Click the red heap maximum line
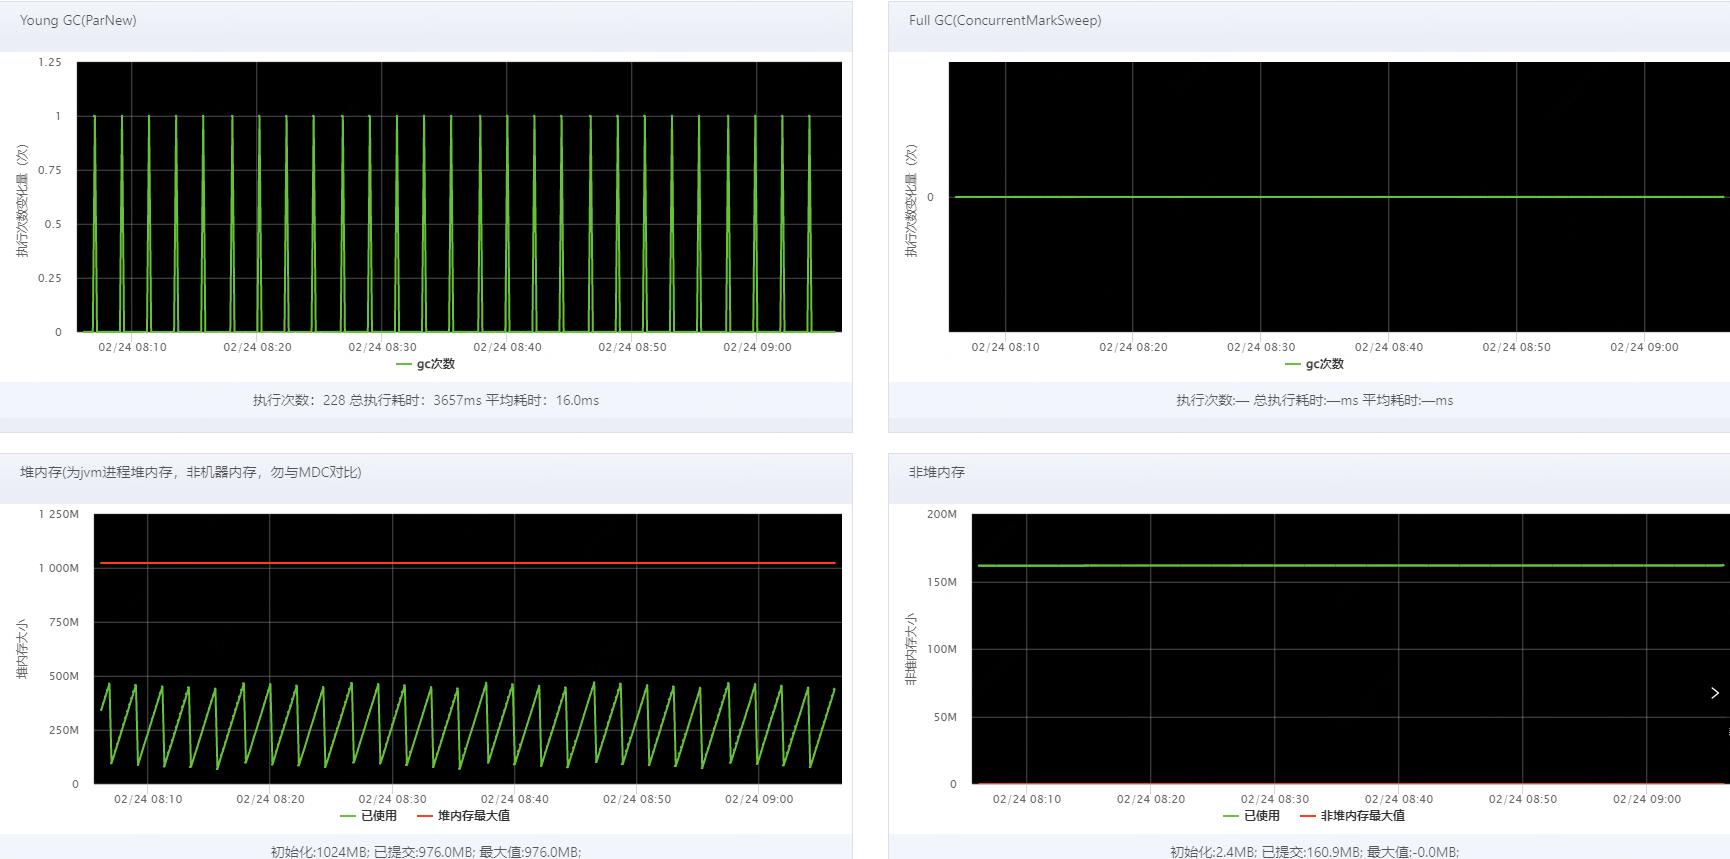 (468, 563)
